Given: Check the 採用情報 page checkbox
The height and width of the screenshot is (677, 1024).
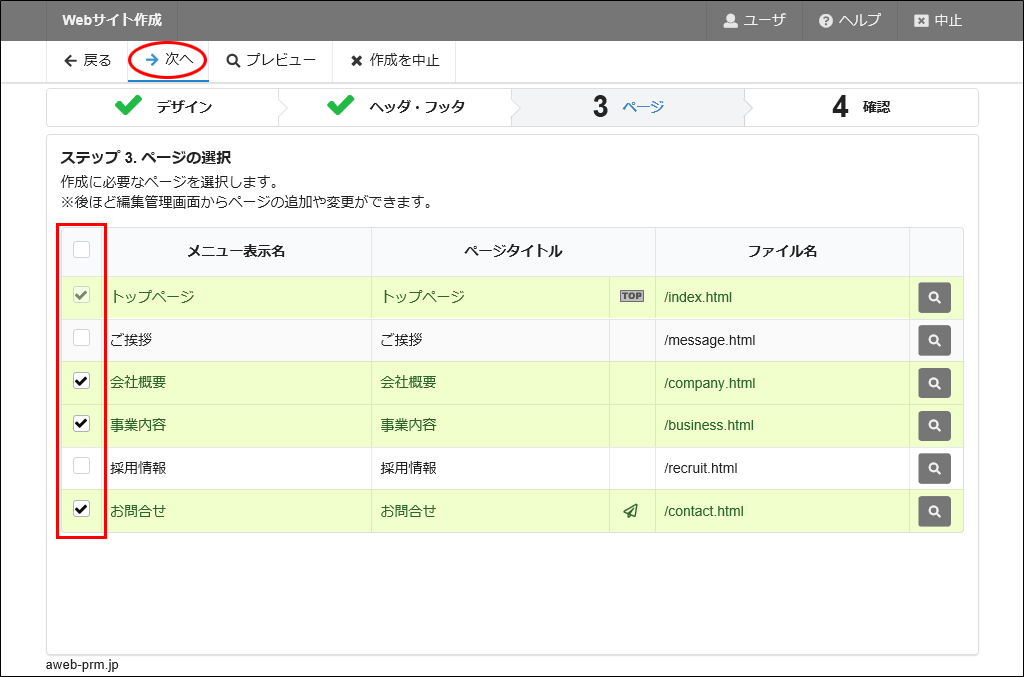Looking at the screenshot, I should (82, 465).
